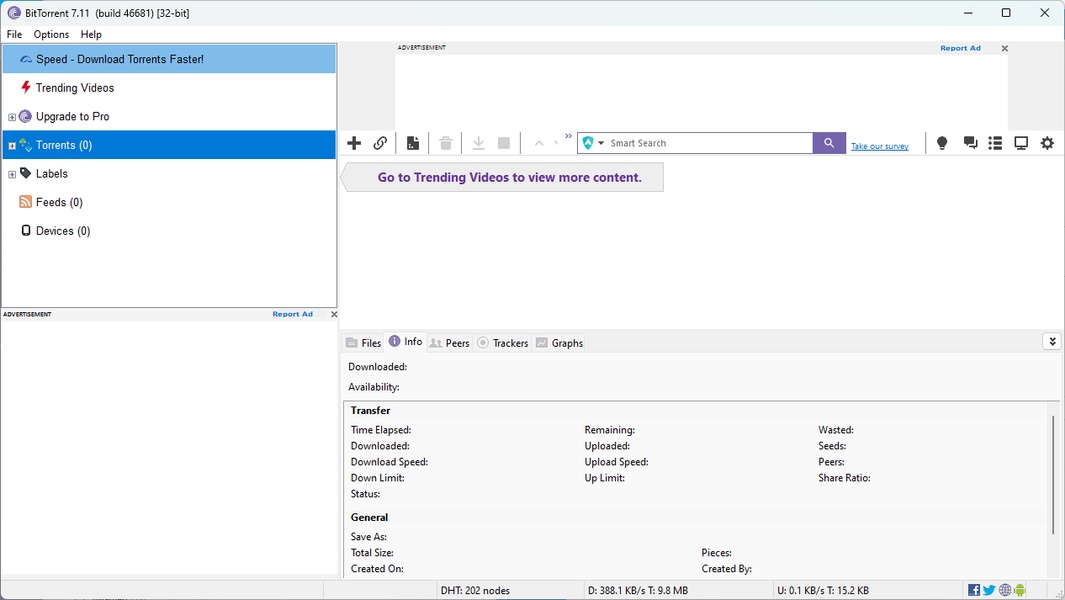This screenshot has height=600, width=1065.
Task: Open a torrent from URL link icon
Action: click(x=380, y=143)
